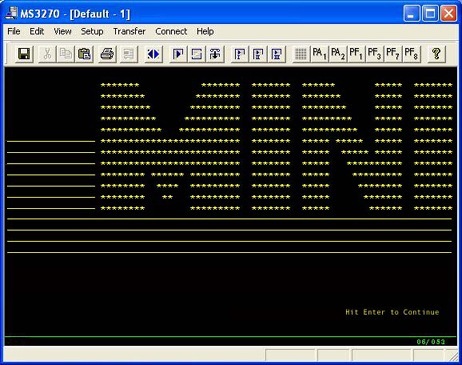Click the PF3 key button

pyautogui.click(x=375, y=54)
